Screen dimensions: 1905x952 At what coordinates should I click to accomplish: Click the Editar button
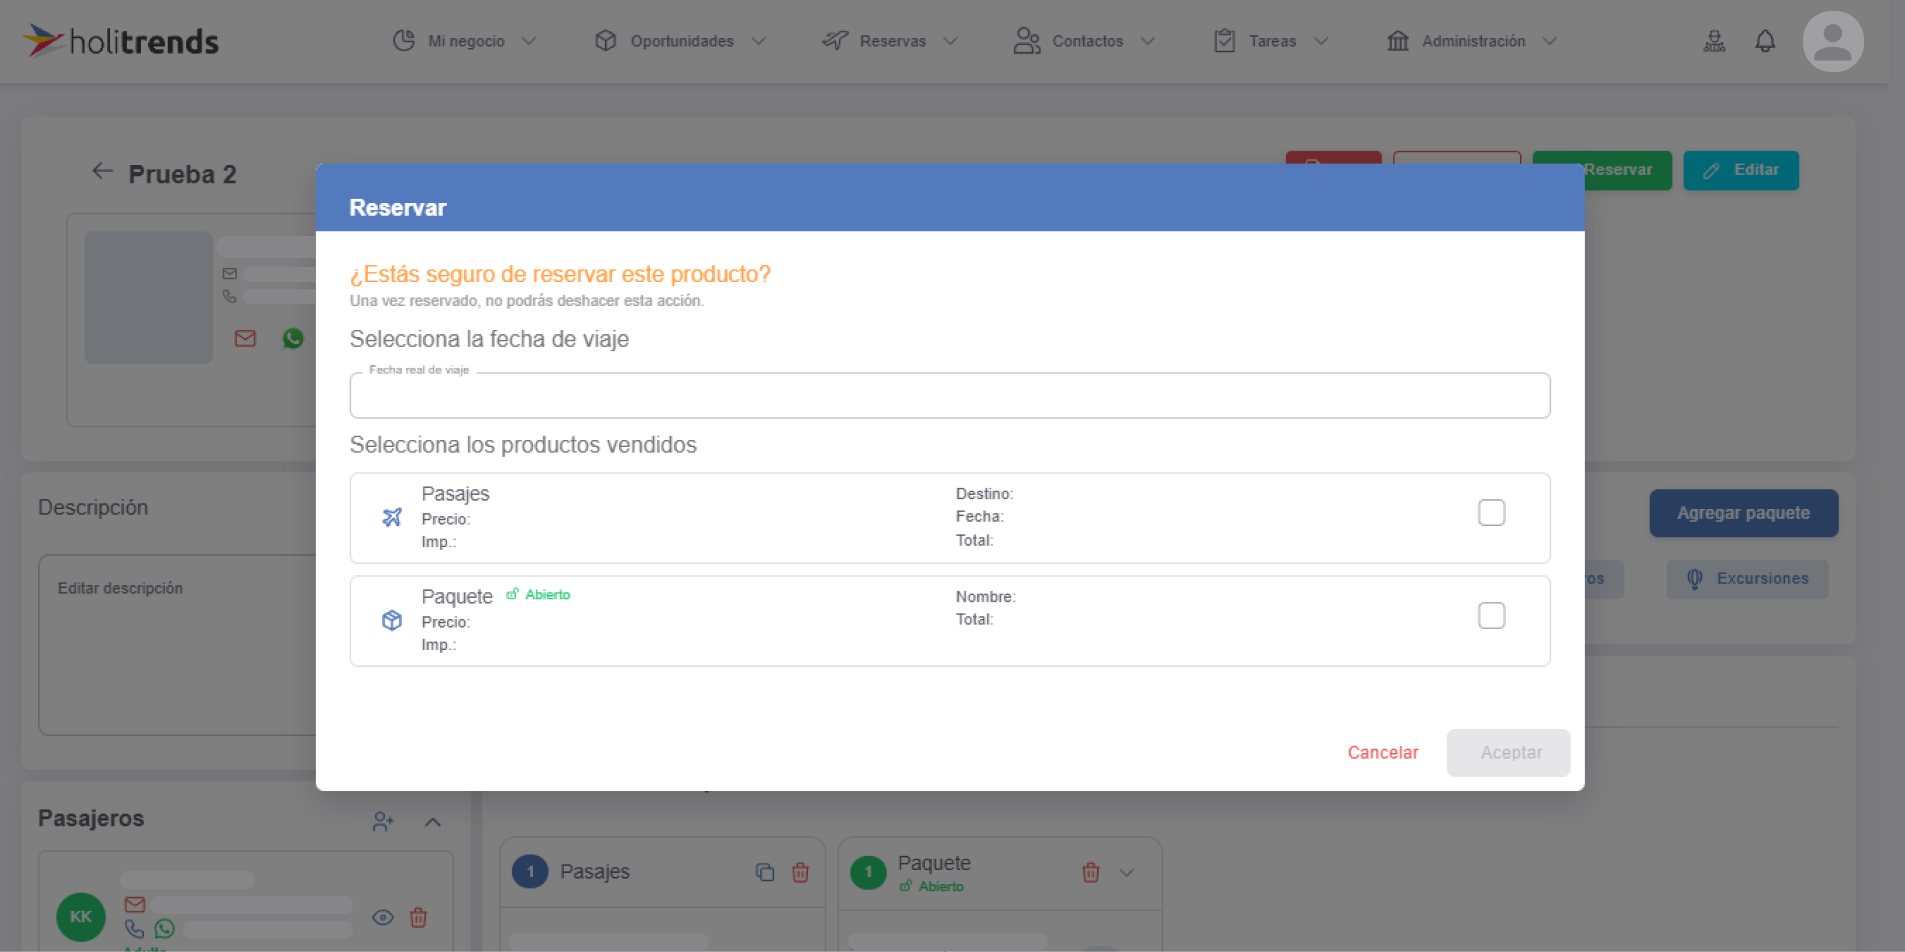click(x=1740, y=170)
